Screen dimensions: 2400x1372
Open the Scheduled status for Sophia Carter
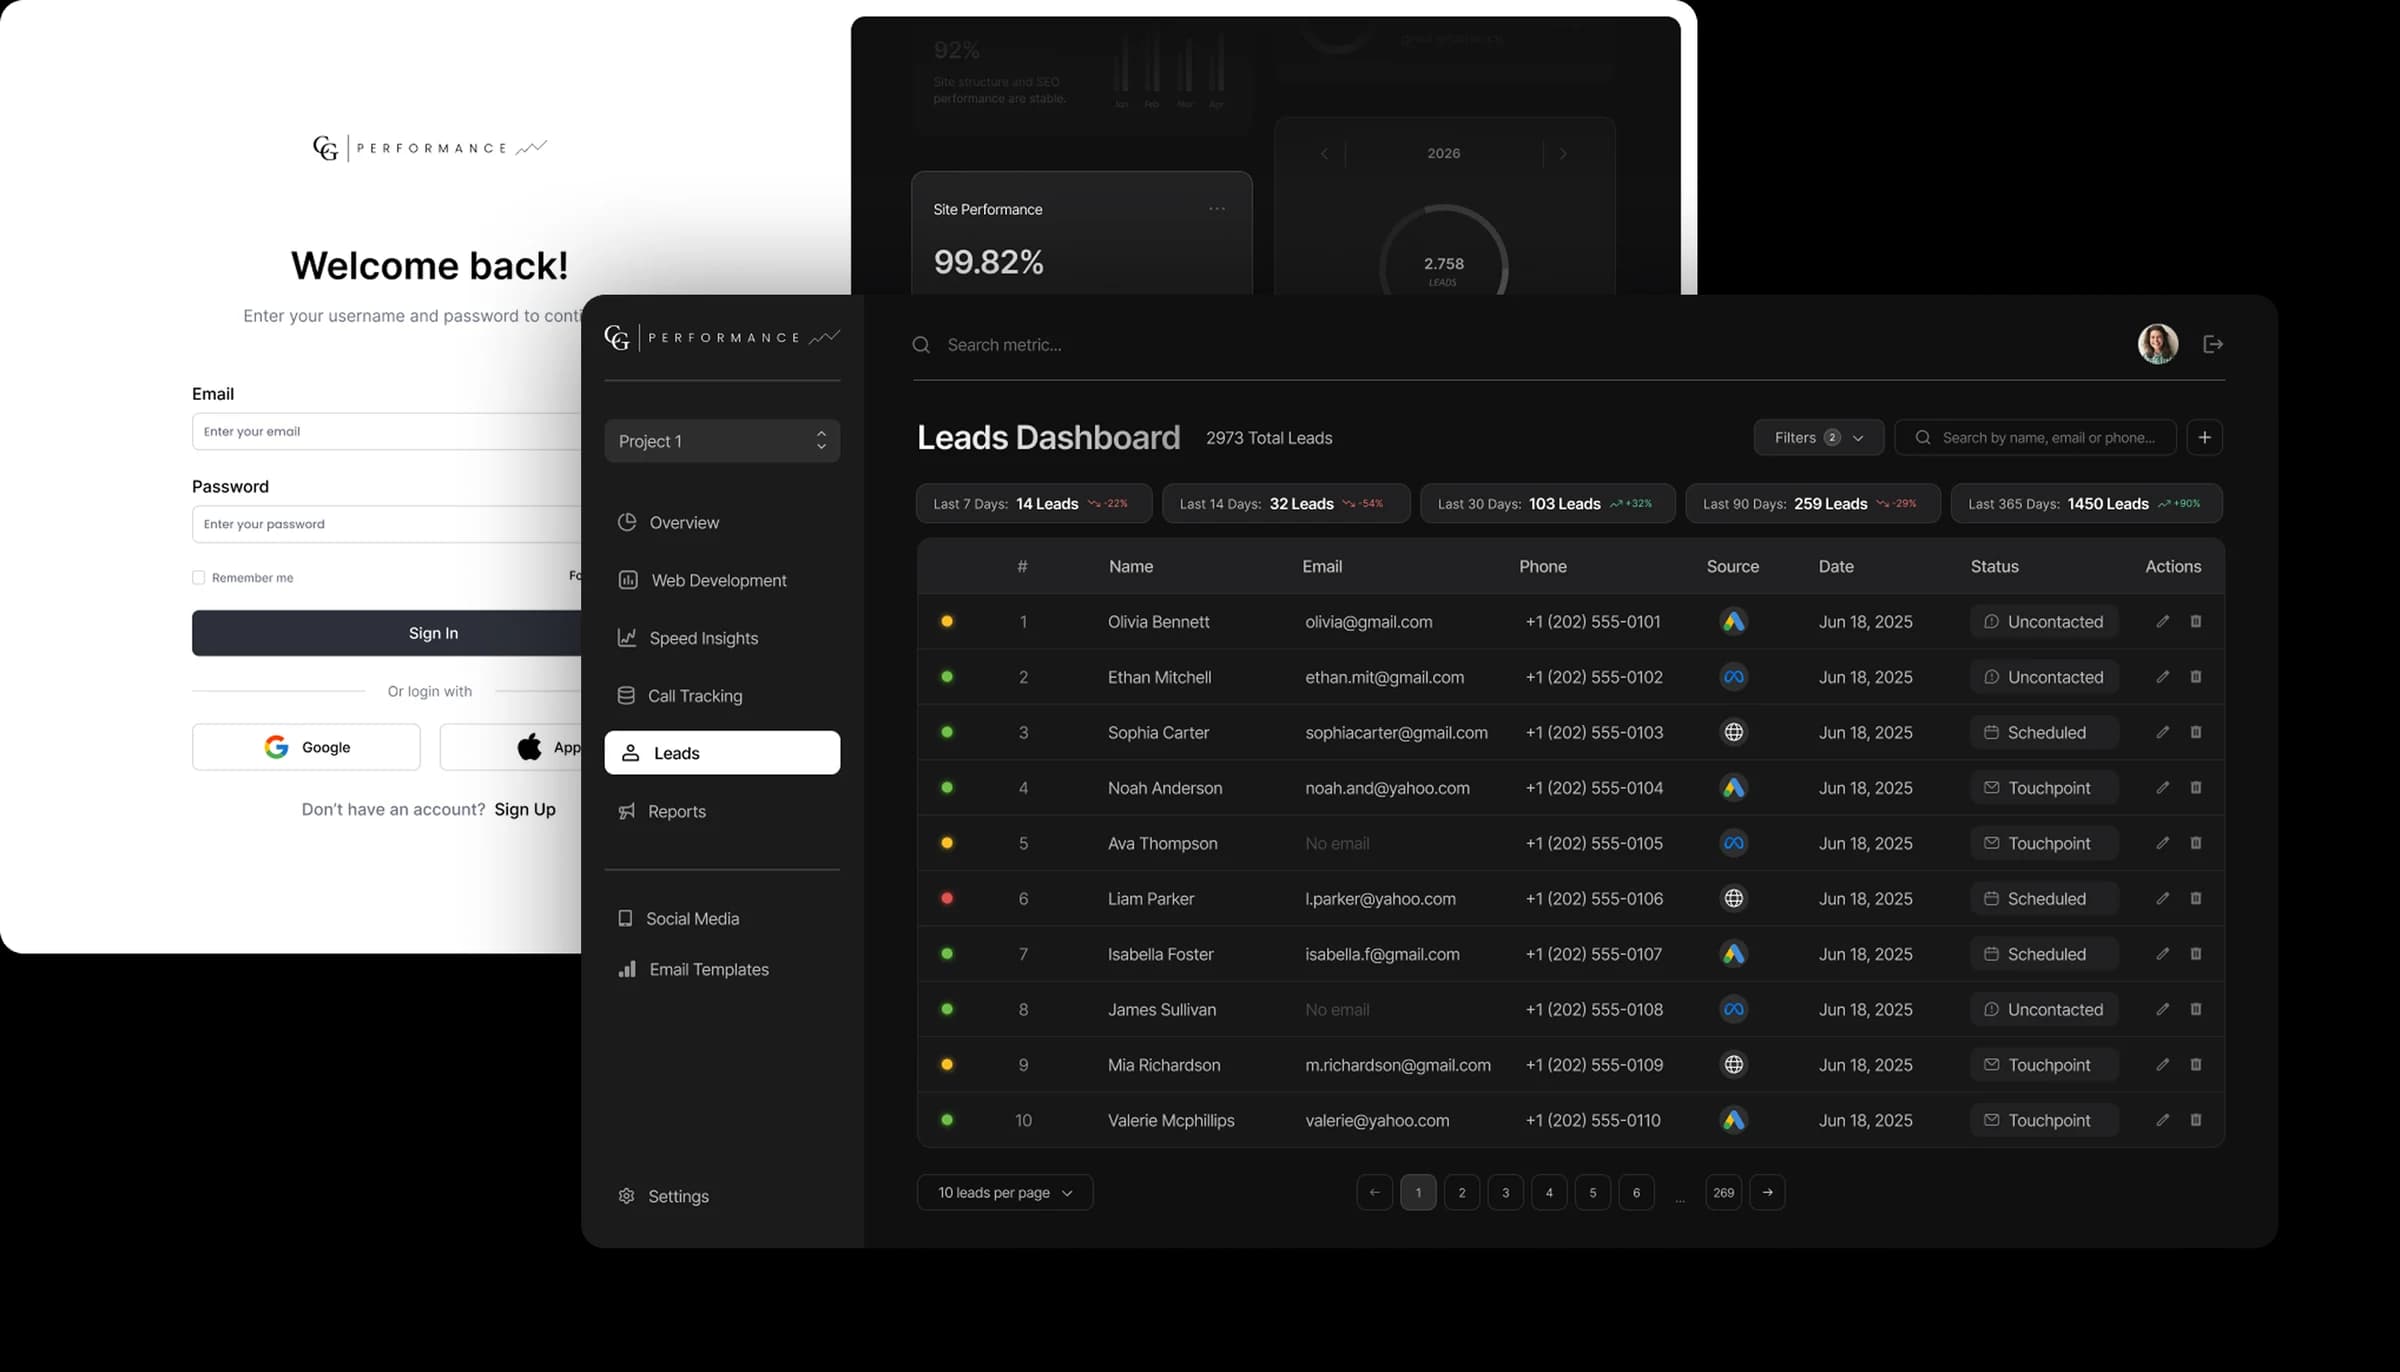coord(2044,732)
